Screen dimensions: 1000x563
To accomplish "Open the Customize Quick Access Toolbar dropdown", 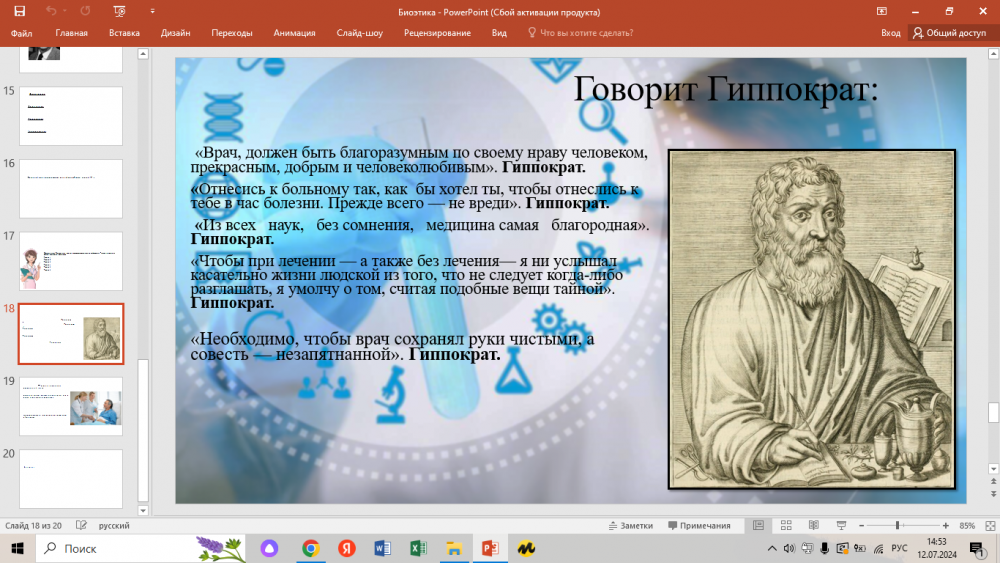I will [152, 11].
